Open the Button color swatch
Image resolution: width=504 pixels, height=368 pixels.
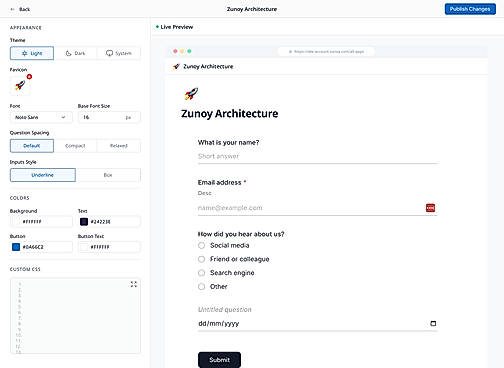[16, 247]
